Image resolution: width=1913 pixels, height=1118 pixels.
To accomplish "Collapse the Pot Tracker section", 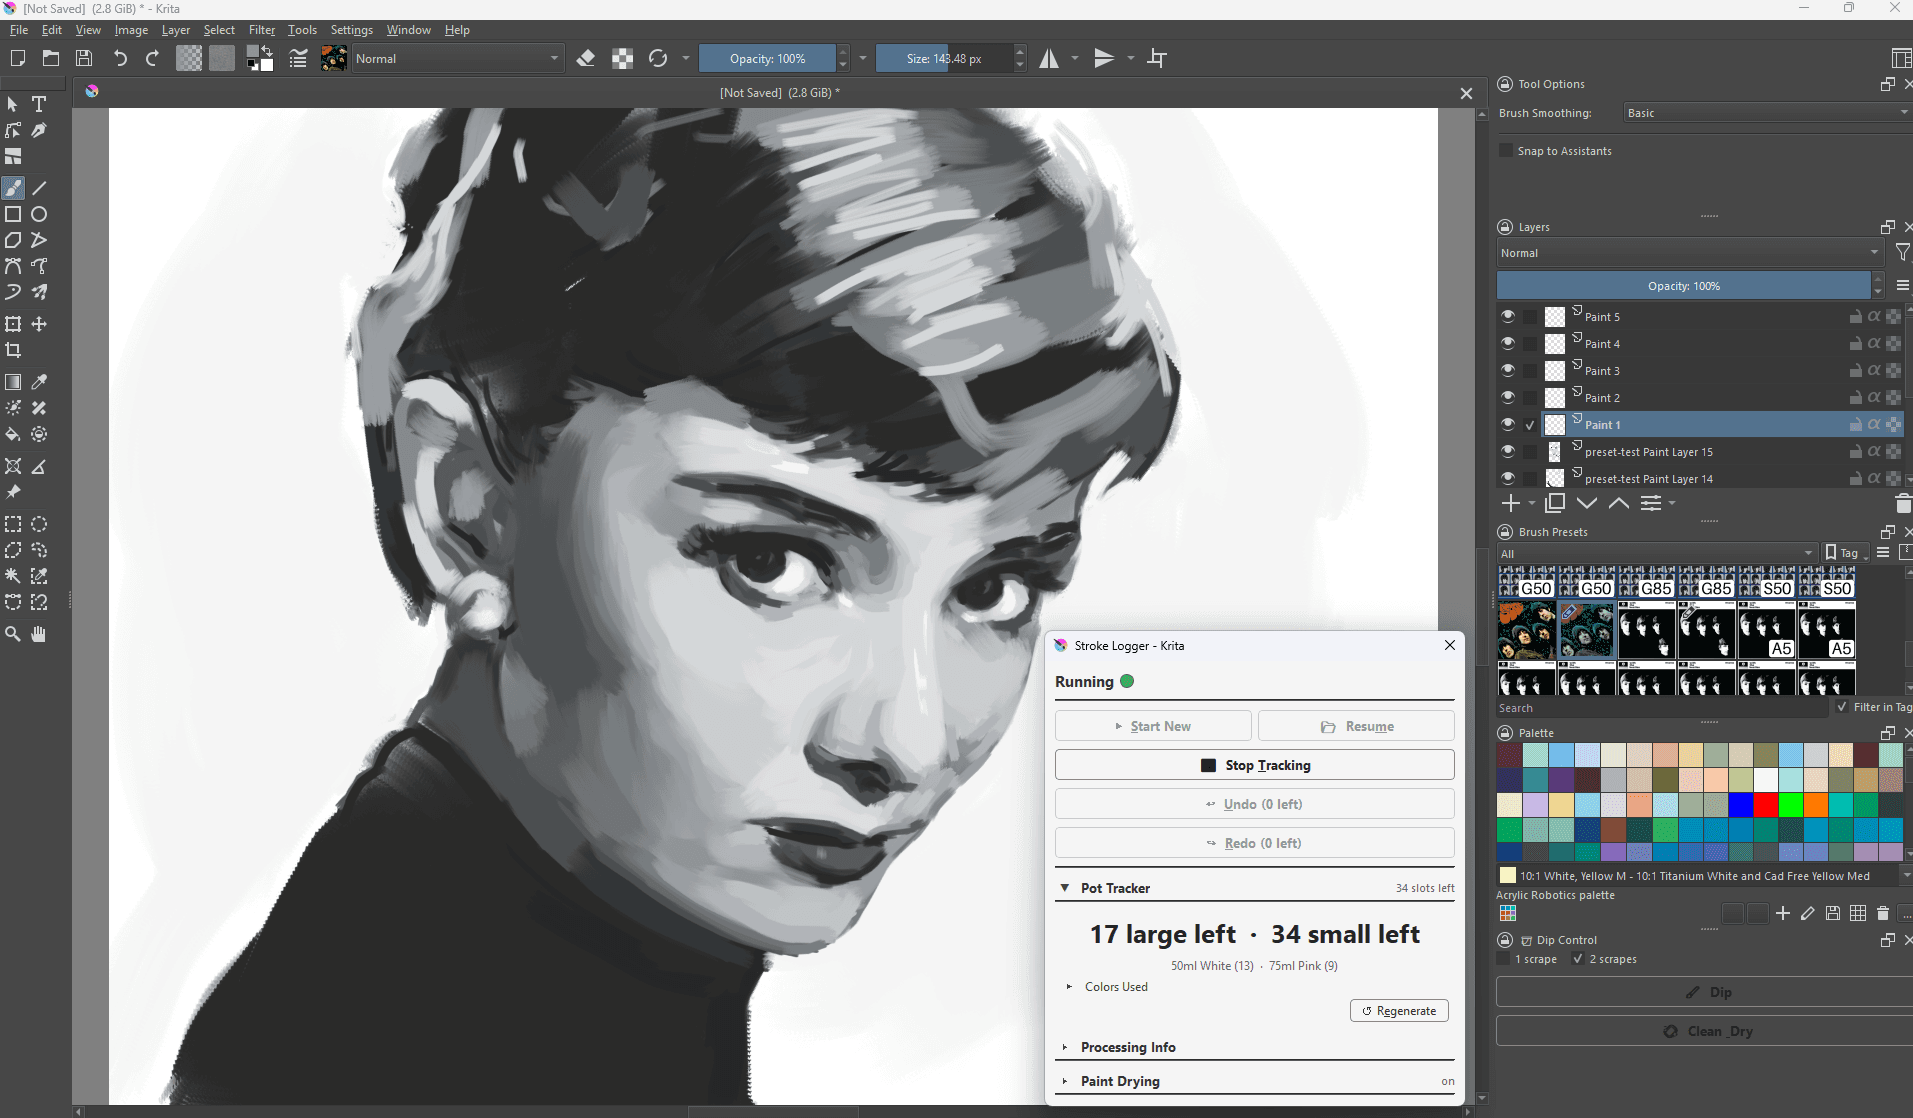I will point(1065,888).
